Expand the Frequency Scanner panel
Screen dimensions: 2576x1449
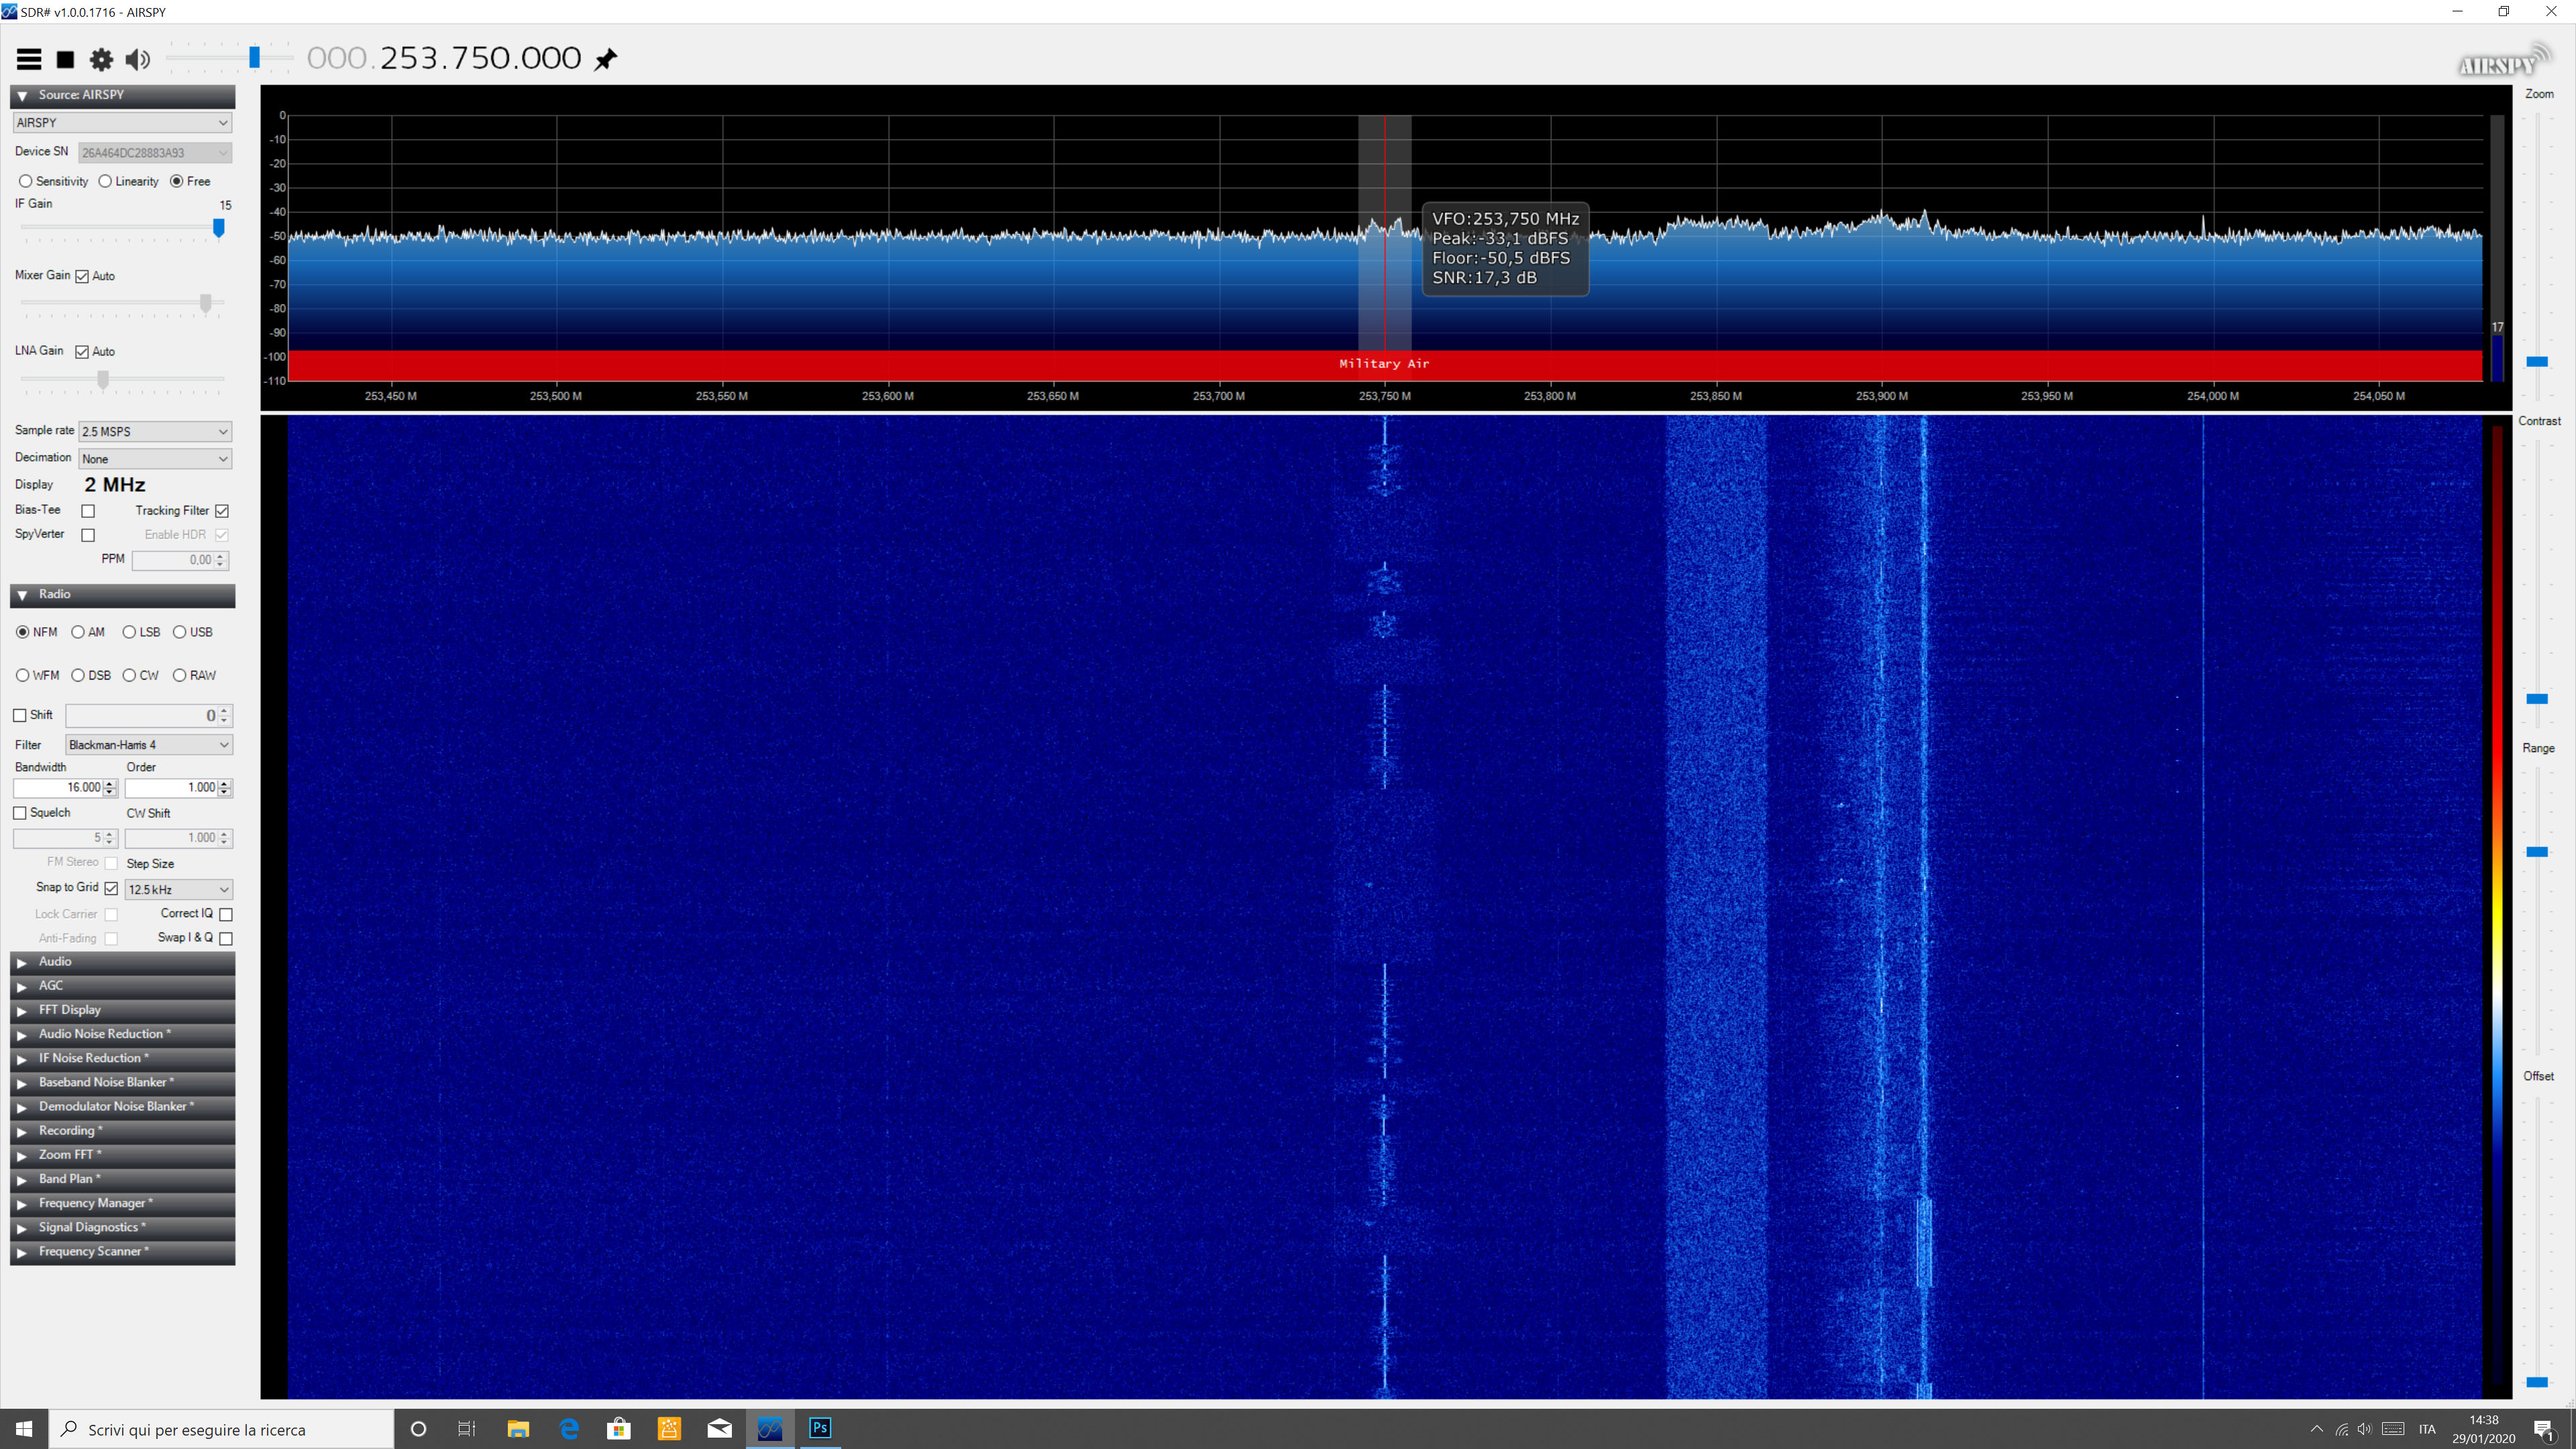(122, 1252)
